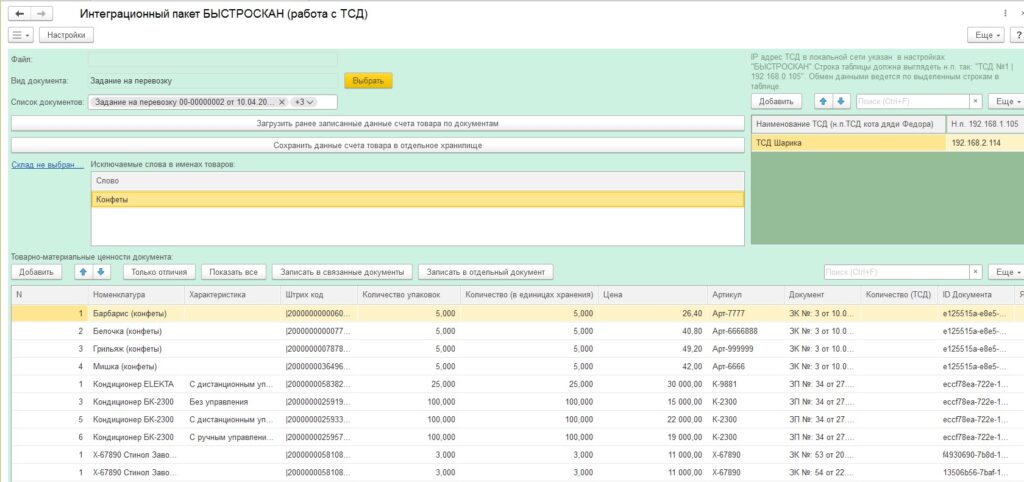Screen dimensions: 1024x482
Task: Move goods table row down with arrow icon
Action: 101,271
